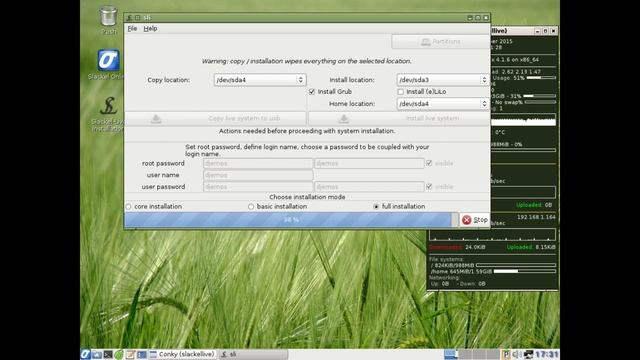Open the File menu
Viewport: 640px width, 360px height.
point(132,29)
